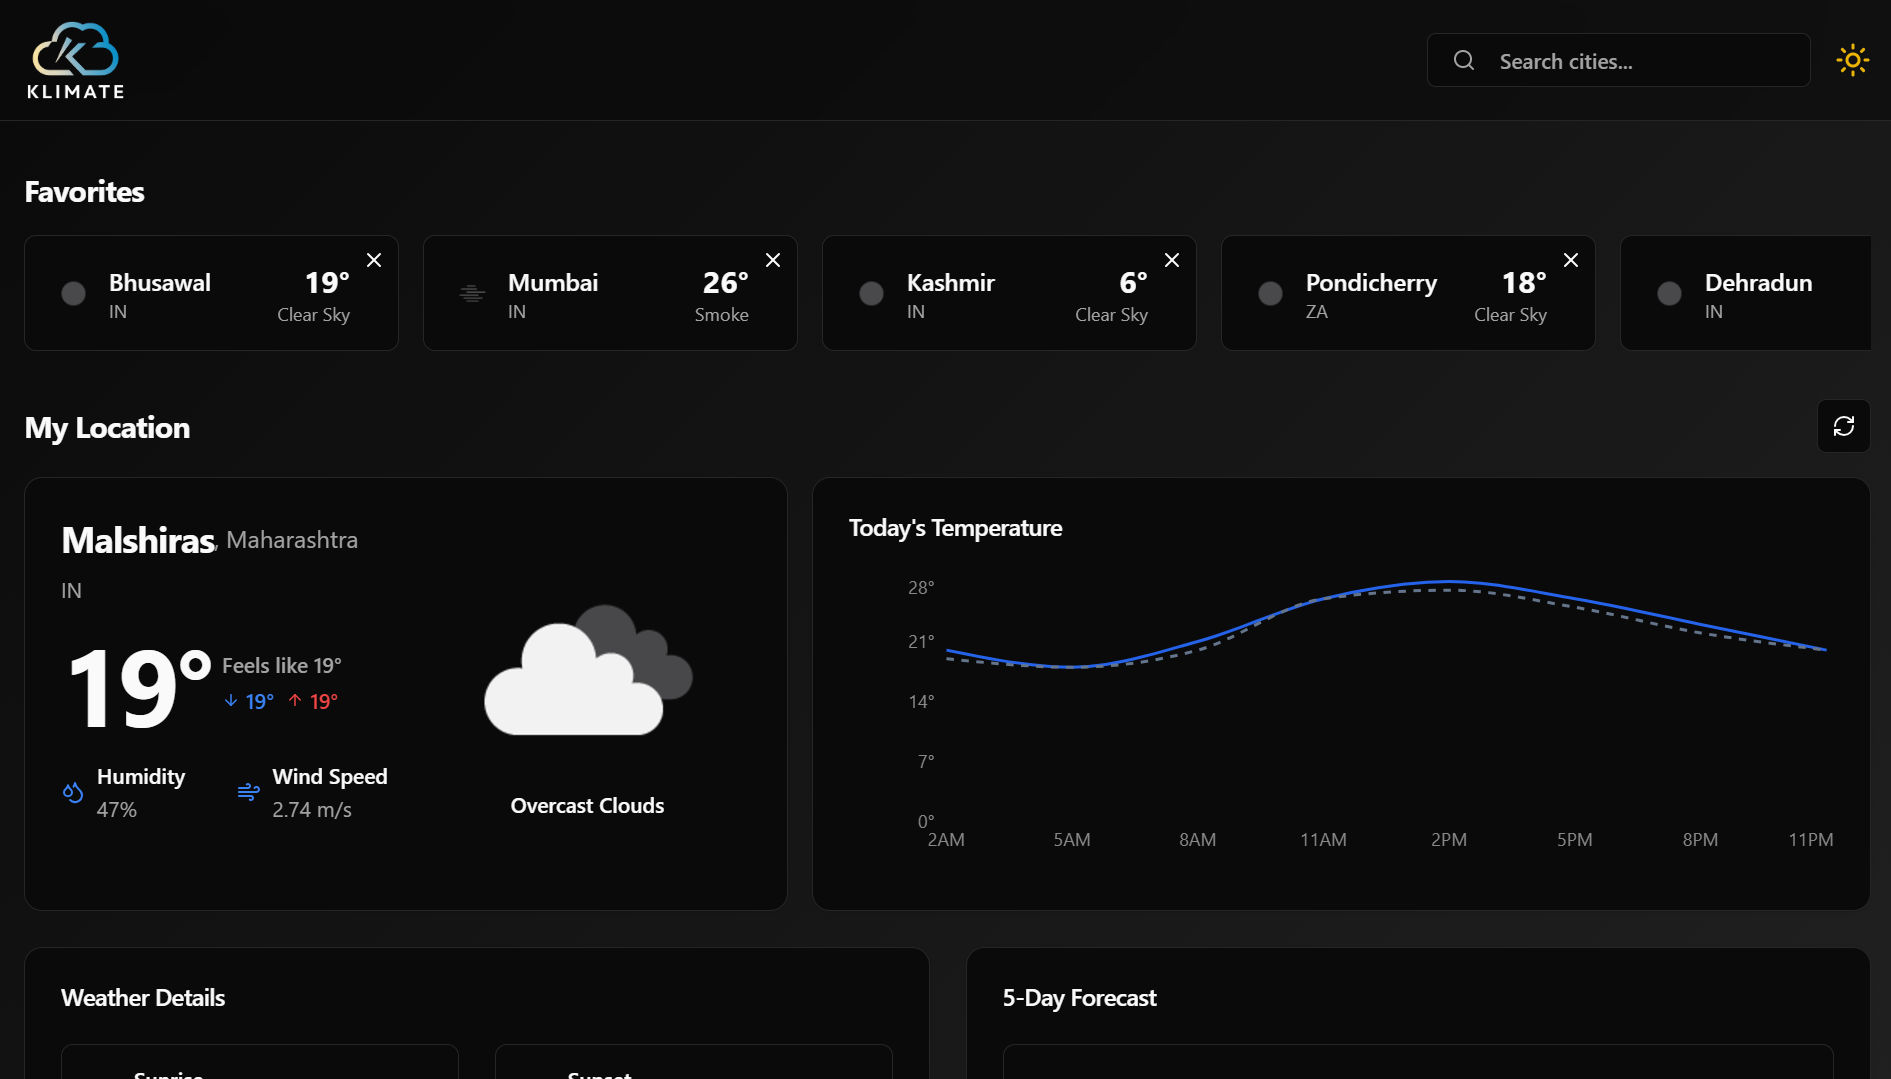
Task: Remove Mumbai from favorites
Action: (x=772, y=260)
